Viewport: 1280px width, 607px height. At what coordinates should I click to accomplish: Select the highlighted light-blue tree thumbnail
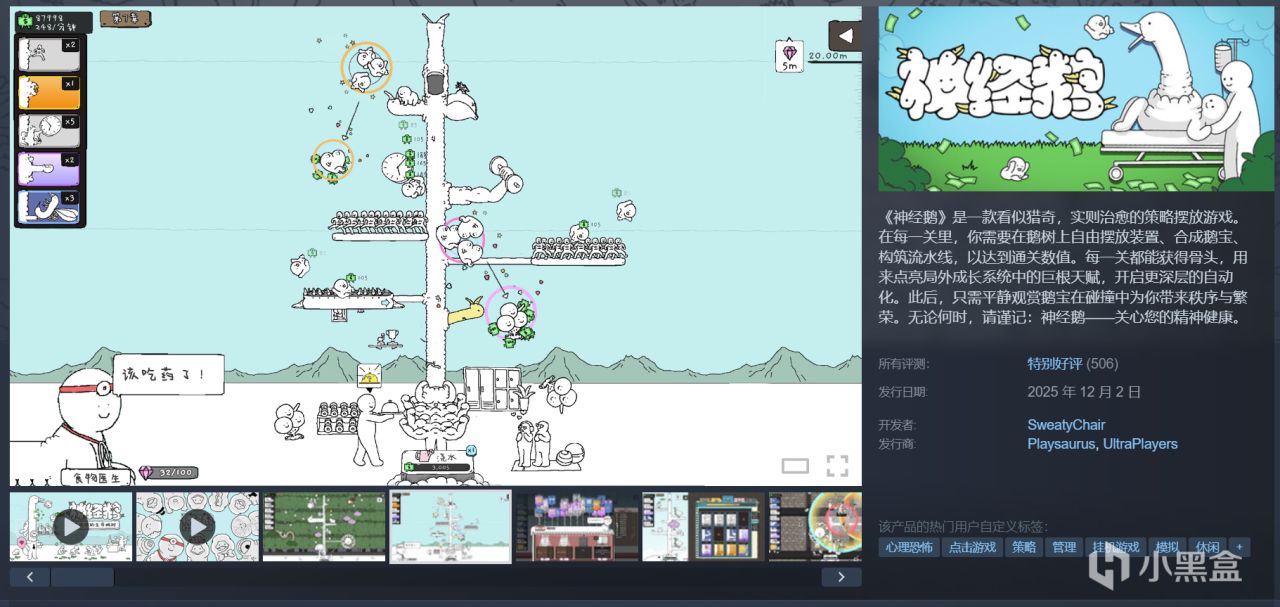450,526
